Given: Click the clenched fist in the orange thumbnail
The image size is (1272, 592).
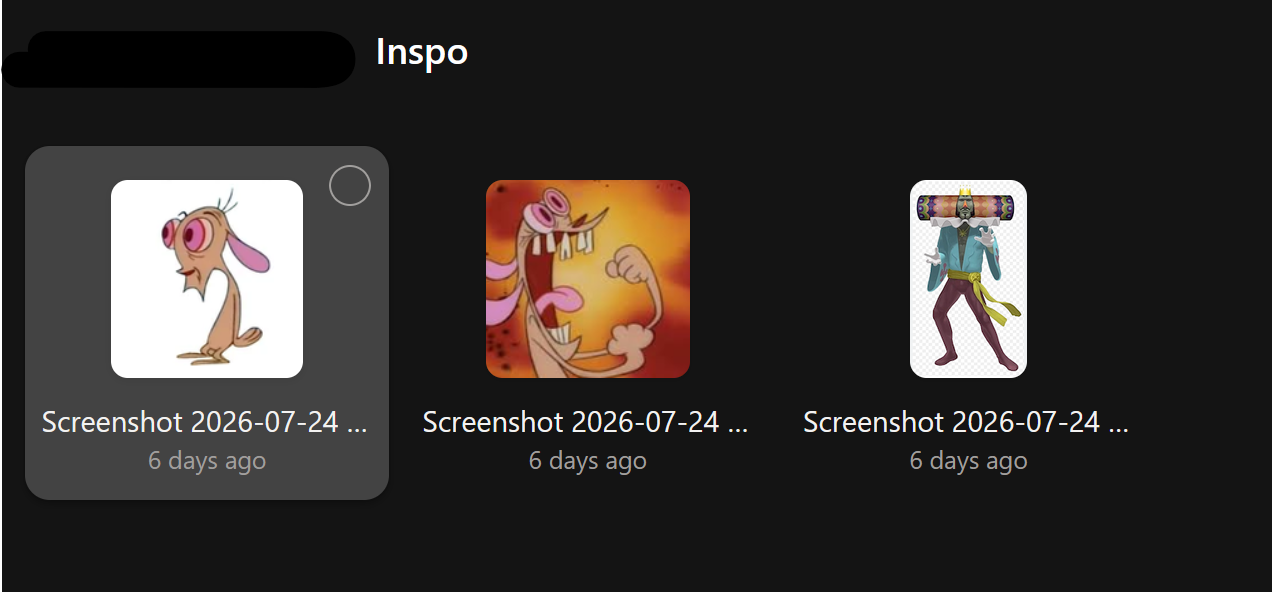Looking at the screenshot, I should point(630,268).
